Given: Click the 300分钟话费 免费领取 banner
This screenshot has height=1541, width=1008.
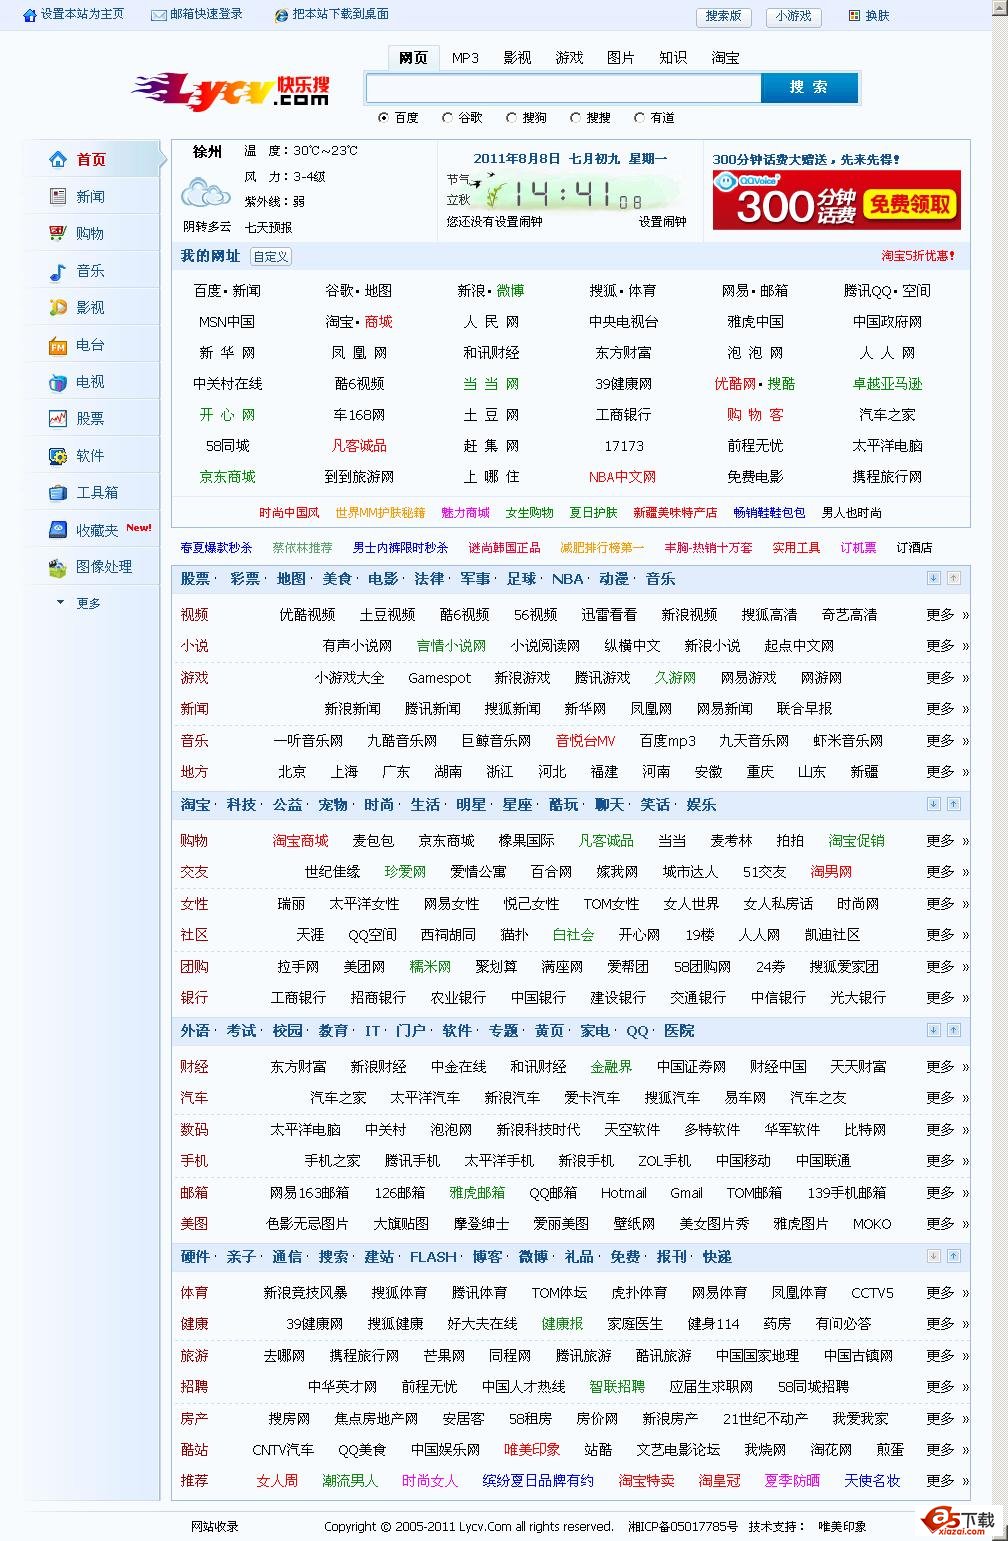Looking at the screenshot, I should (x=837, y=200).
